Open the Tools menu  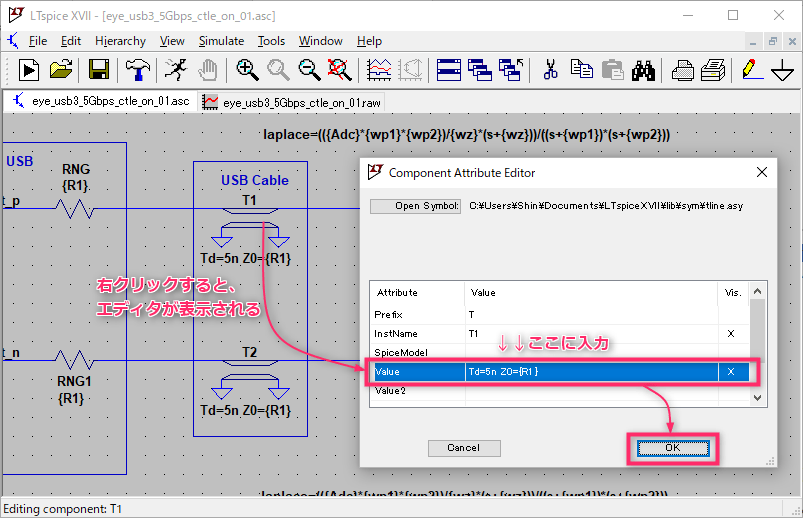271,41
